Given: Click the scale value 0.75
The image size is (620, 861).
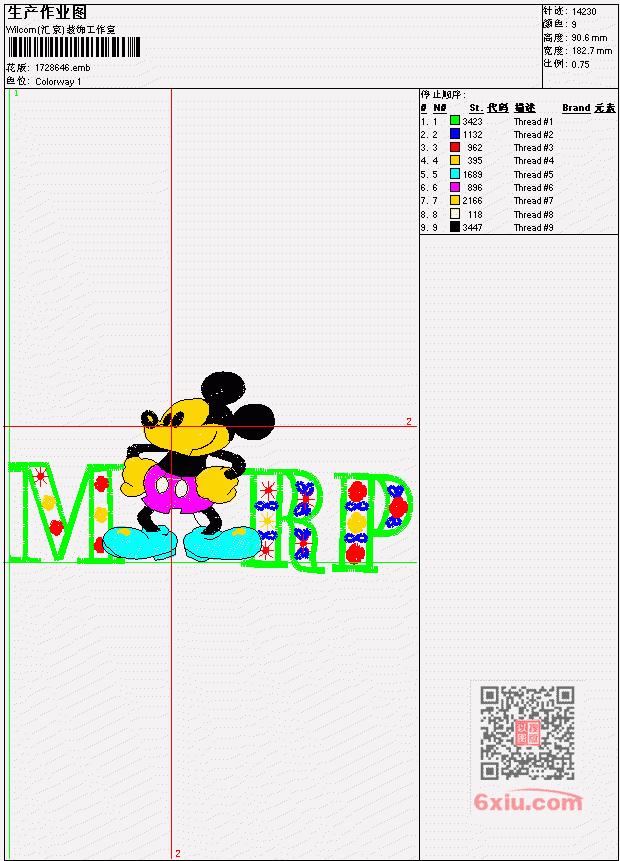Looking at the screenshot, I should pyautogui.click(x=580, y=64).
